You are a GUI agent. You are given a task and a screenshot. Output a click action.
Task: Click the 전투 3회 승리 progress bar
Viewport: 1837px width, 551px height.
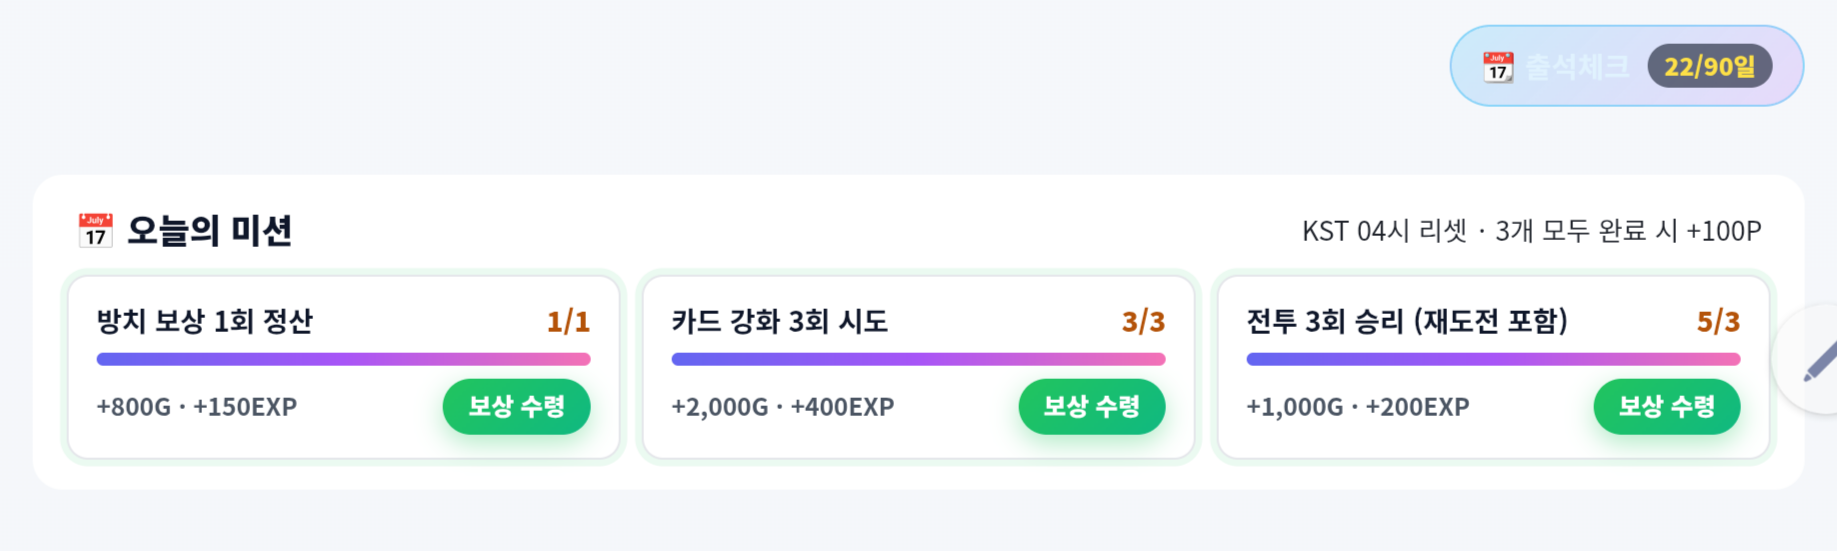coord(1493,359)
